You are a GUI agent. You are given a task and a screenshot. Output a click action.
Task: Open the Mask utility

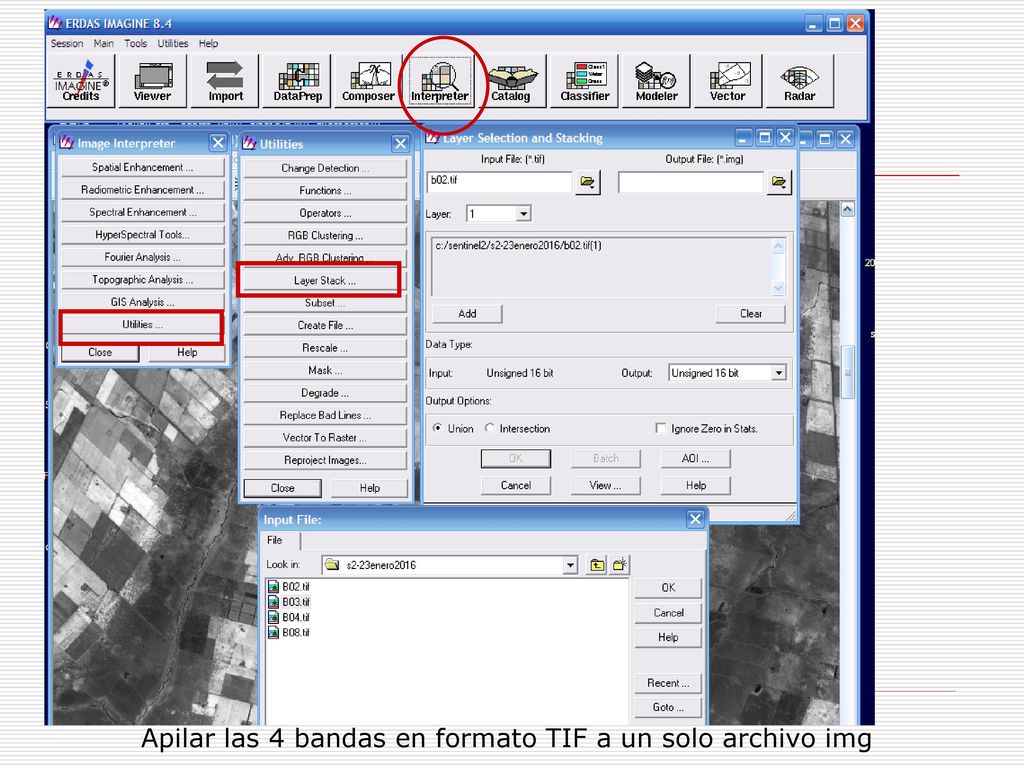coord(325,370)
